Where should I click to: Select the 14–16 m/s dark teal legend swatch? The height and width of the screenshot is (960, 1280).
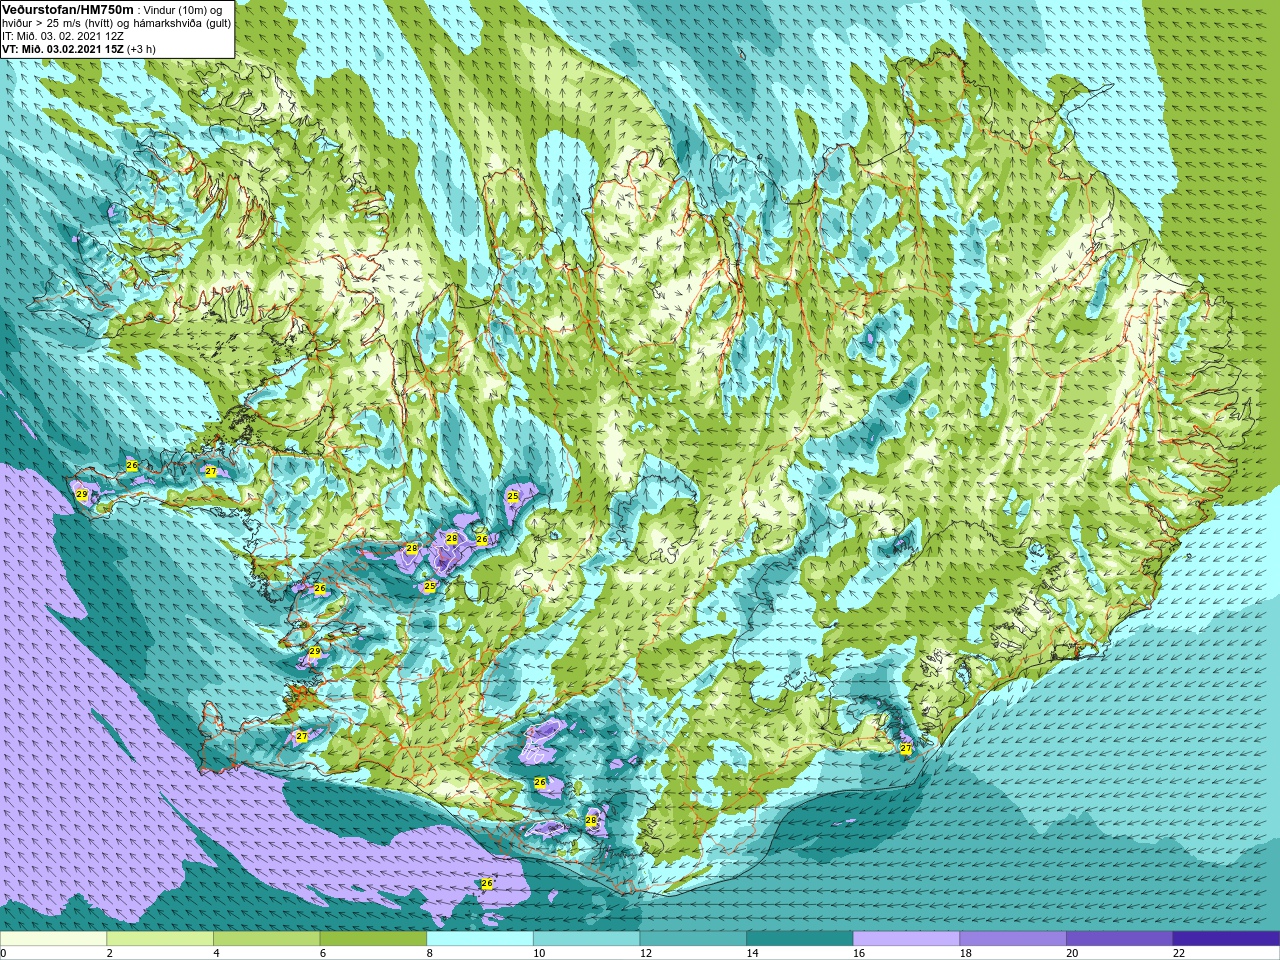tap(800, 939)
